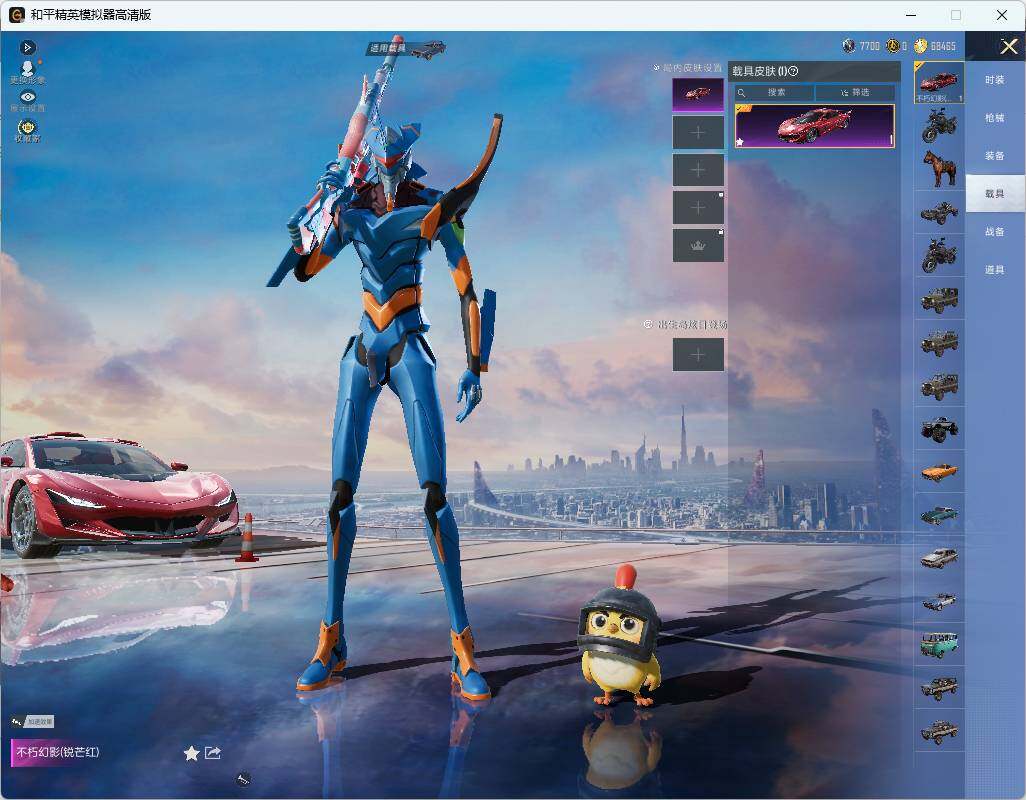Viewport: 1026px width, 800px height.
Task: Select the buggy vehicle icon
Action: tap(939, 212)
